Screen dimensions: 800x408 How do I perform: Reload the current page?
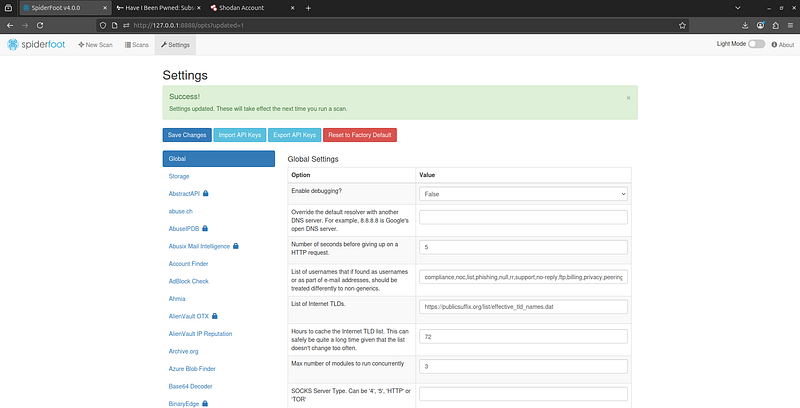pyautogui.click(x=40, y=25)
